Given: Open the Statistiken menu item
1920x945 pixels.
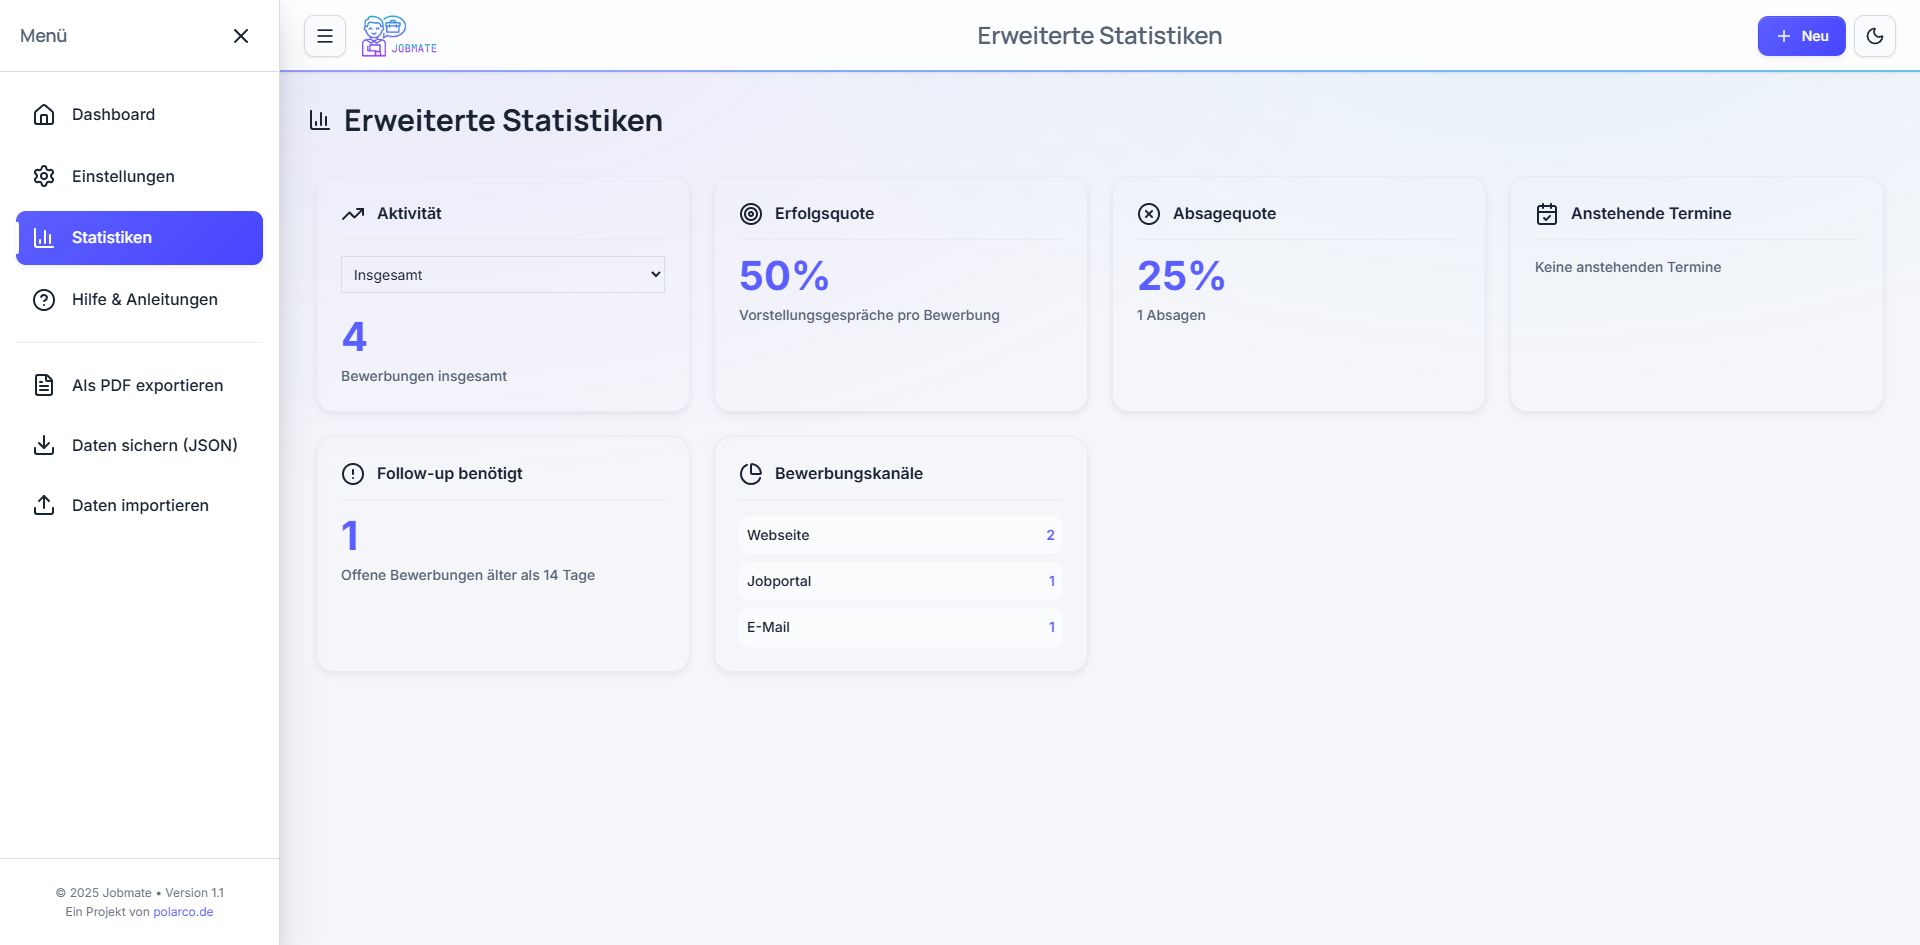Looking at the screenshot, I should pyautogui.click(x=140, y=238).
